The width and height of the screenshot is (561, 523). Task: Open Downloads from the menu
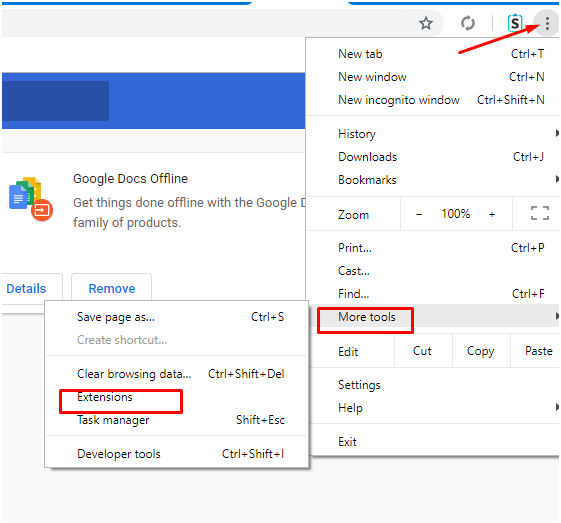[x=433, y=157]
